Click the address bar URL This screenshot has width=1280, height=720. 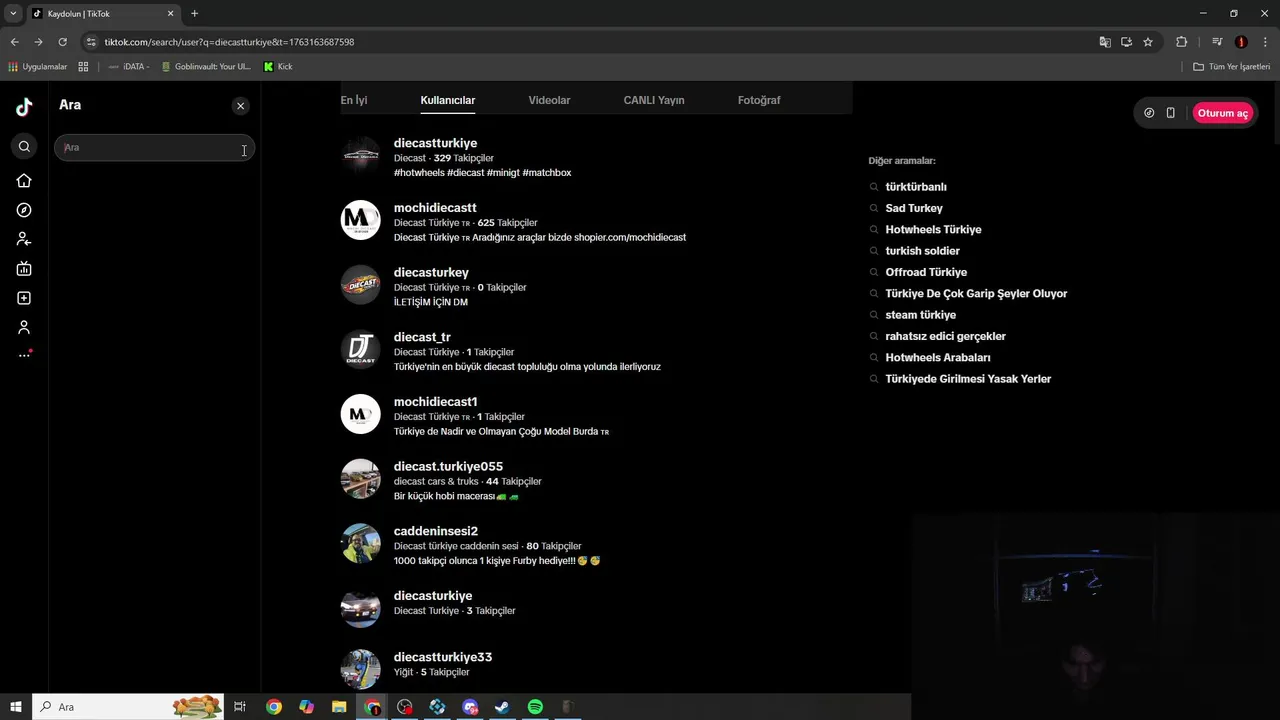pos(229,42)
